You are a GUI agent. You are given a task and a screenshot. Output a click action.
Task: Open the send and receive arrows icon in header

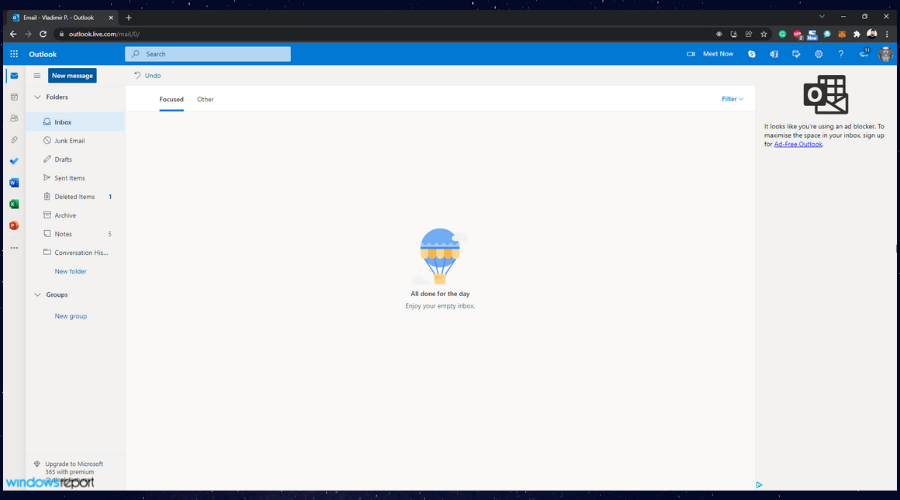796,54
